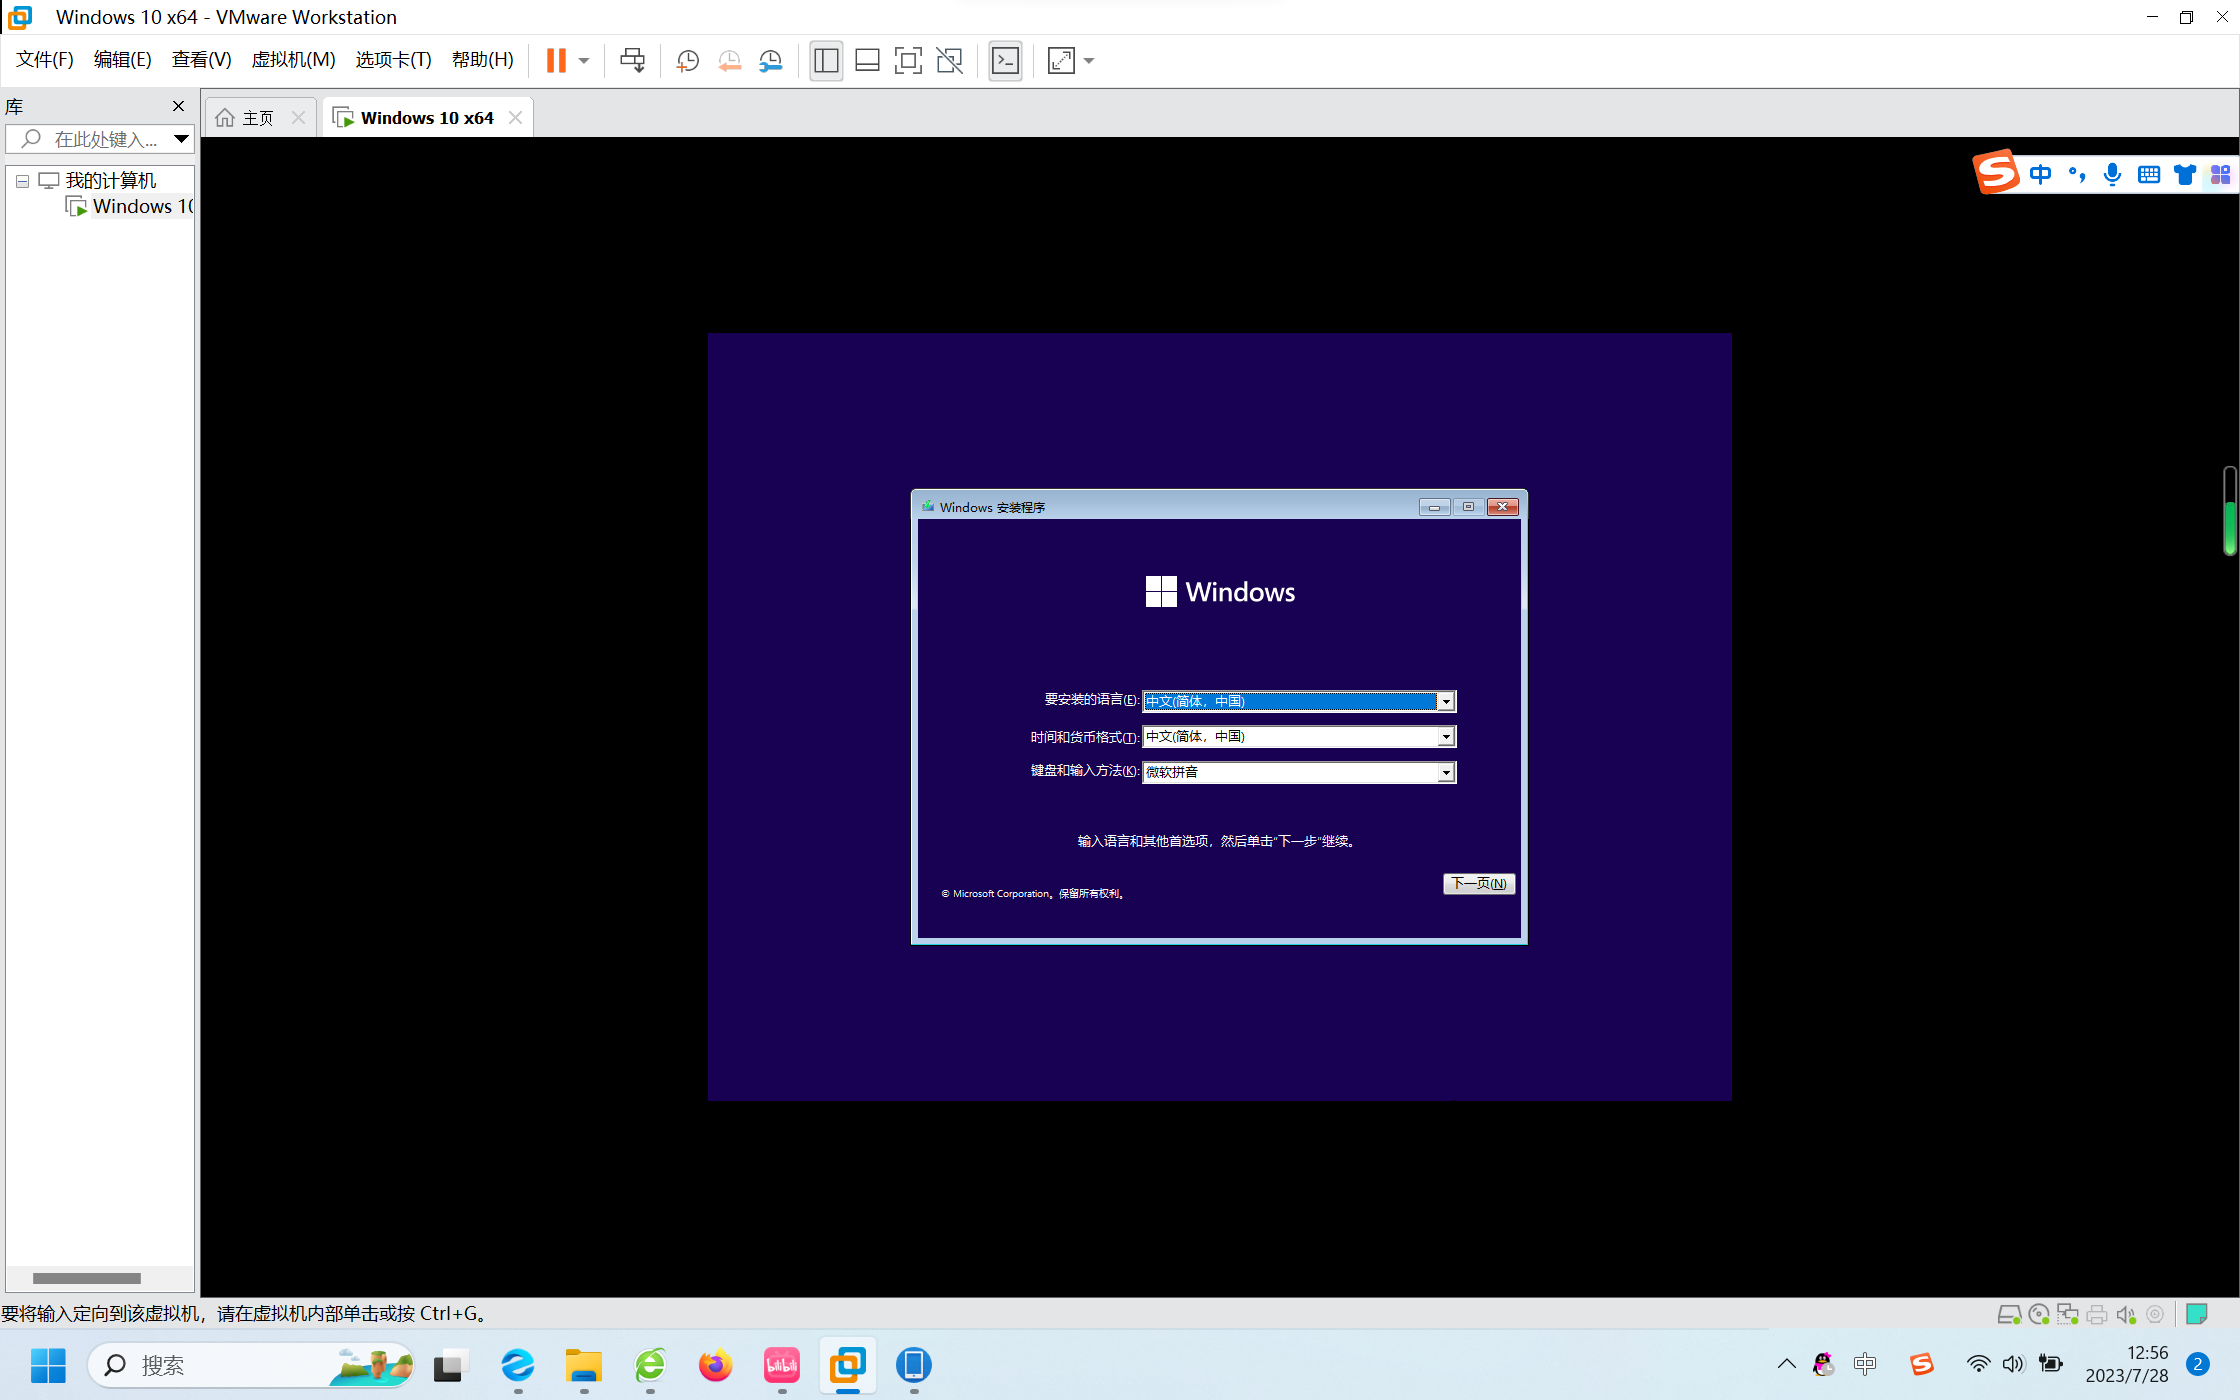Viewport: 2240px width, 1400px height.
Task: Expand the time and currency format dropdown
Action: tap(1445, 737)
